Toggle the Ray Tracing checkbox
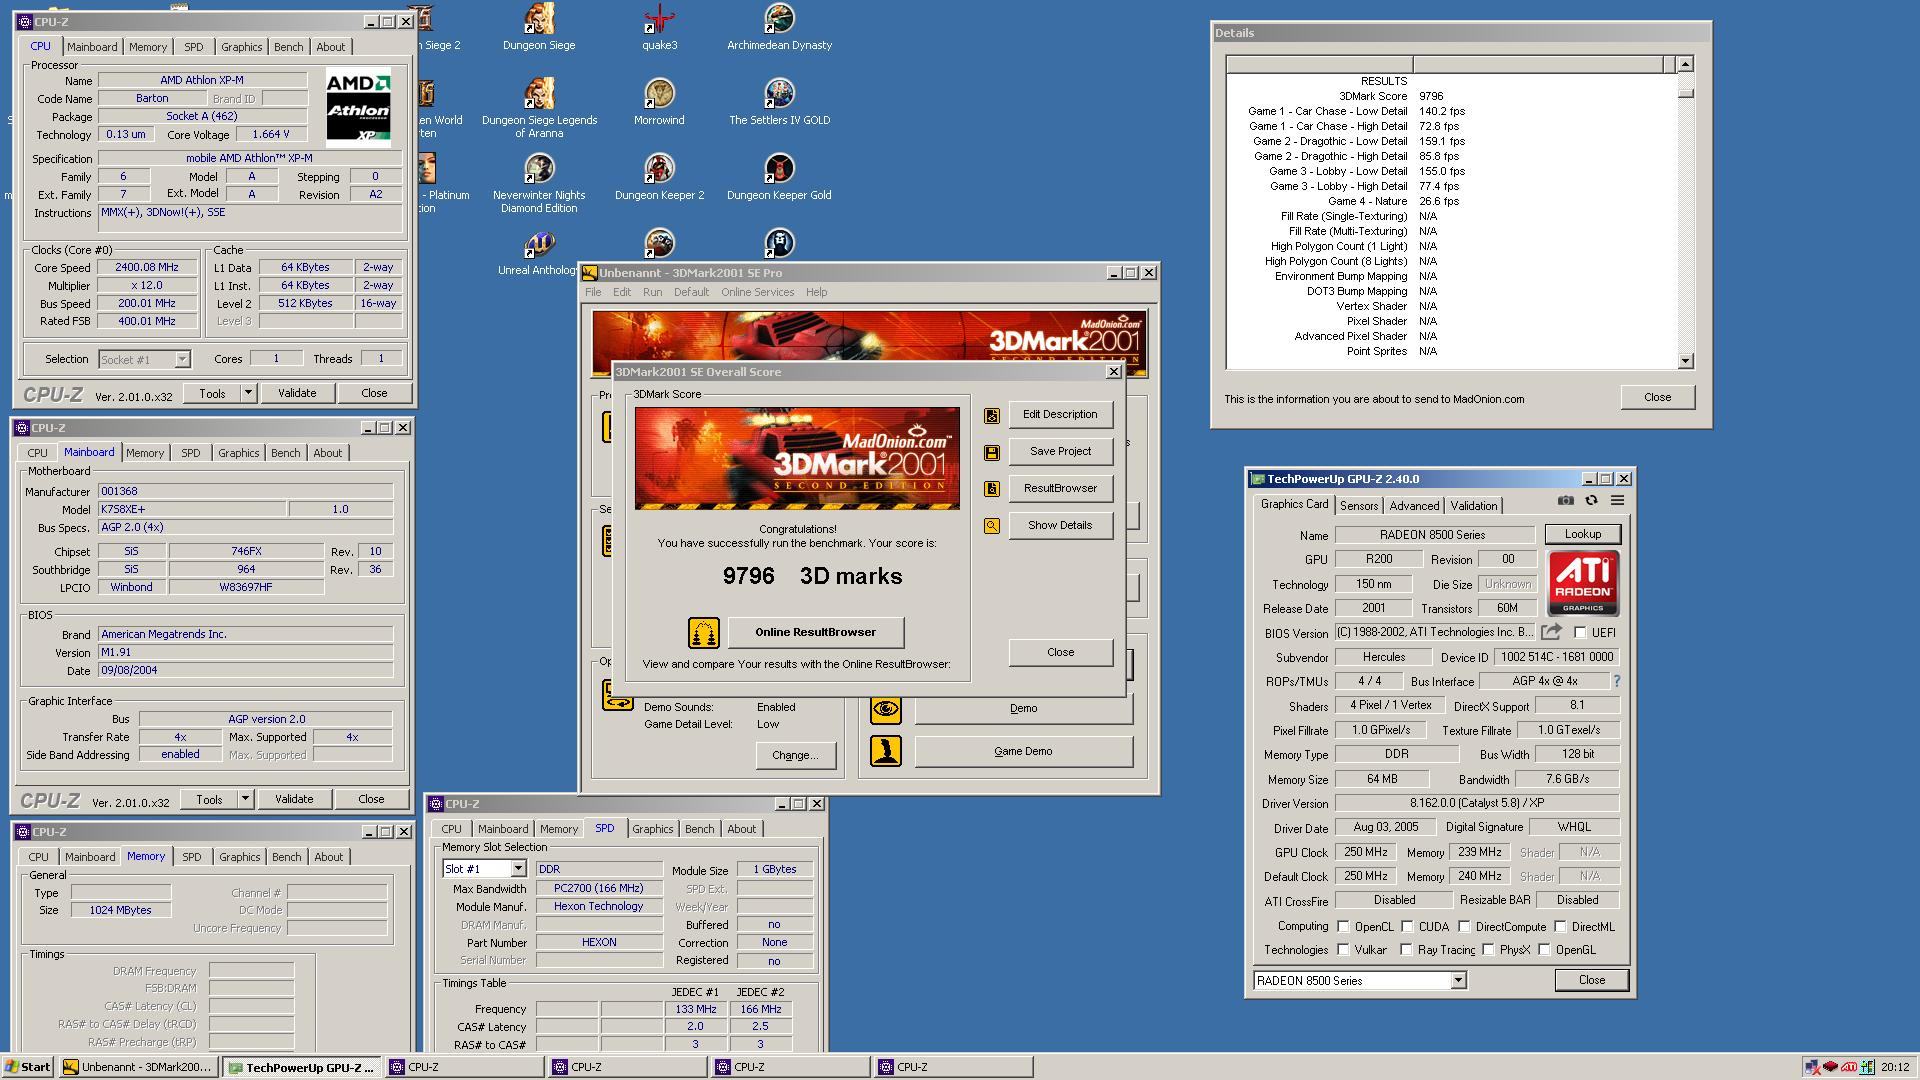 [1406, 950]
